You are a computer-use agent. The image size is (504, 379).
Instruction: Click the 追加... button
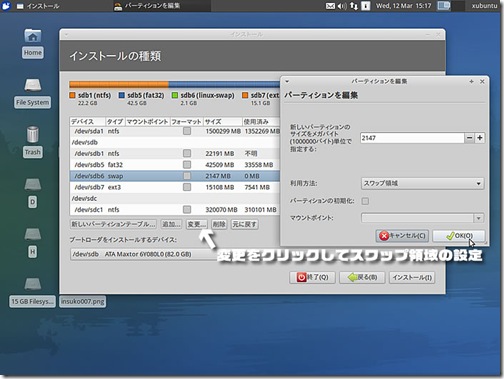coord(171,224)
